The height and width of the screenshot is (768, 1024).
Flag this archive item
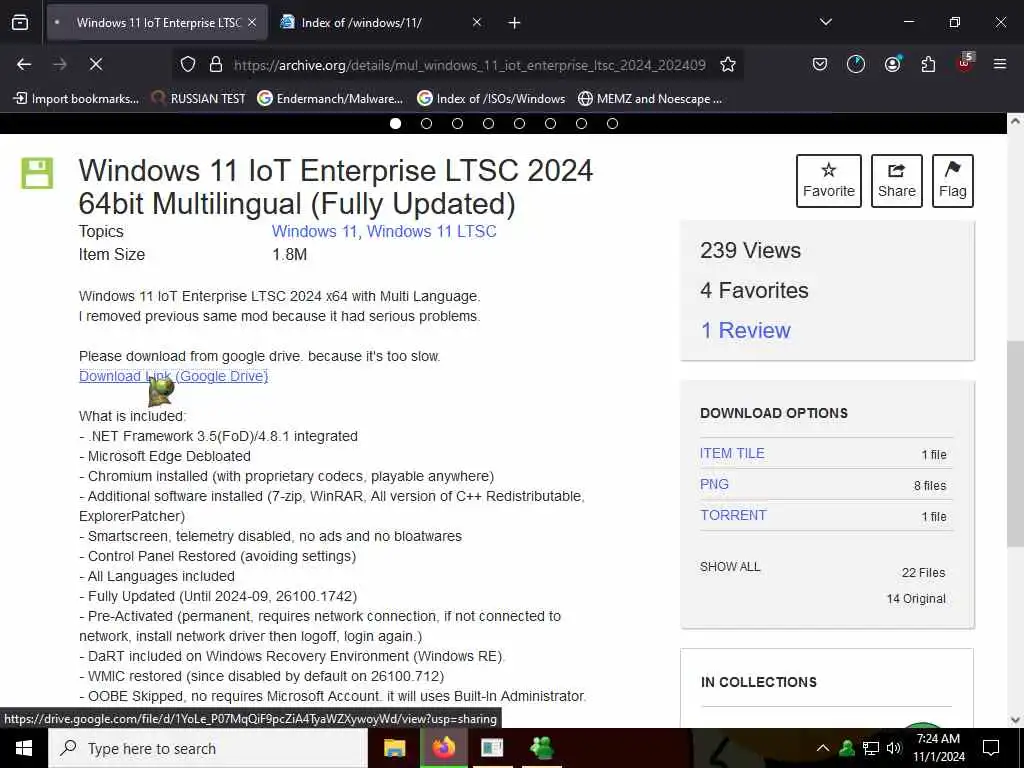click(x=953, y=181)
